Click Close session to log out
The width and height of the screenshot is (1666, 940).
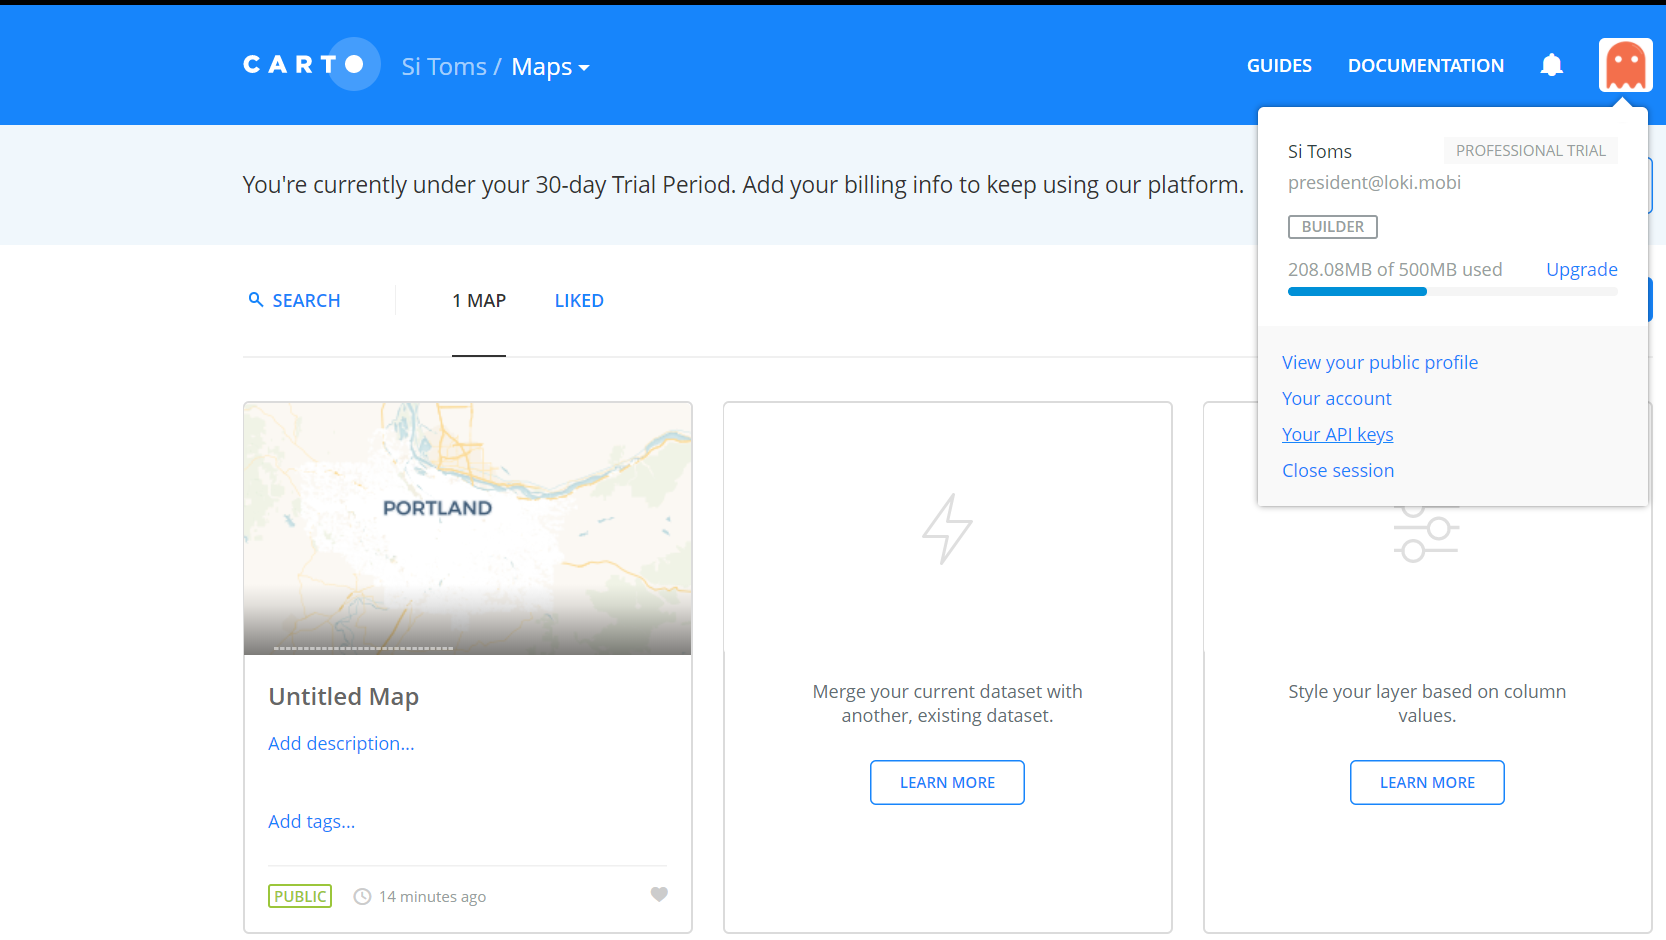[1338, 471]
